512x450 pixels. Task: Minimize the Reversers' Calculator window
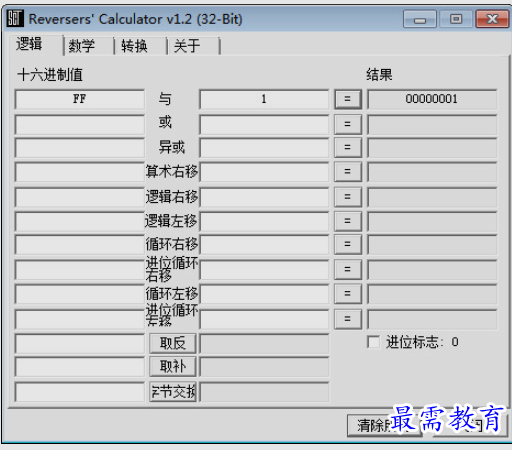420,19
